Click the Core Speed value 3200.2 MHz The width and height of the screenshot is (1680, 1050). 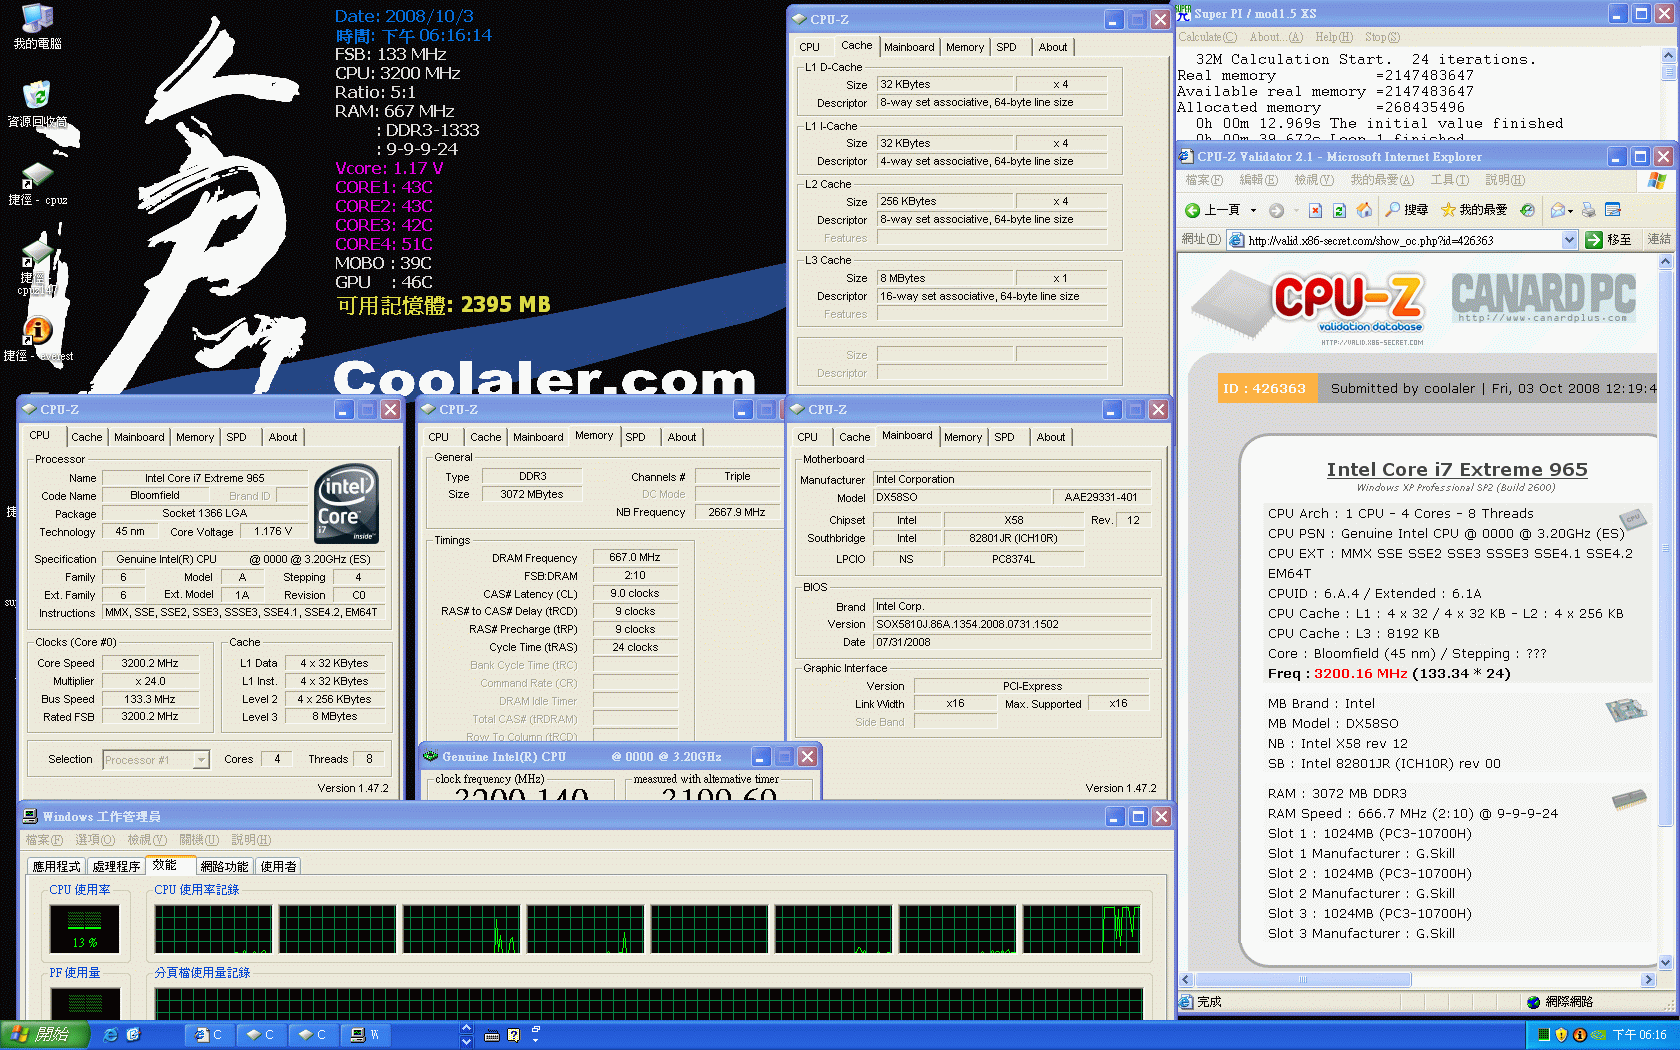(x=150, y=663)
